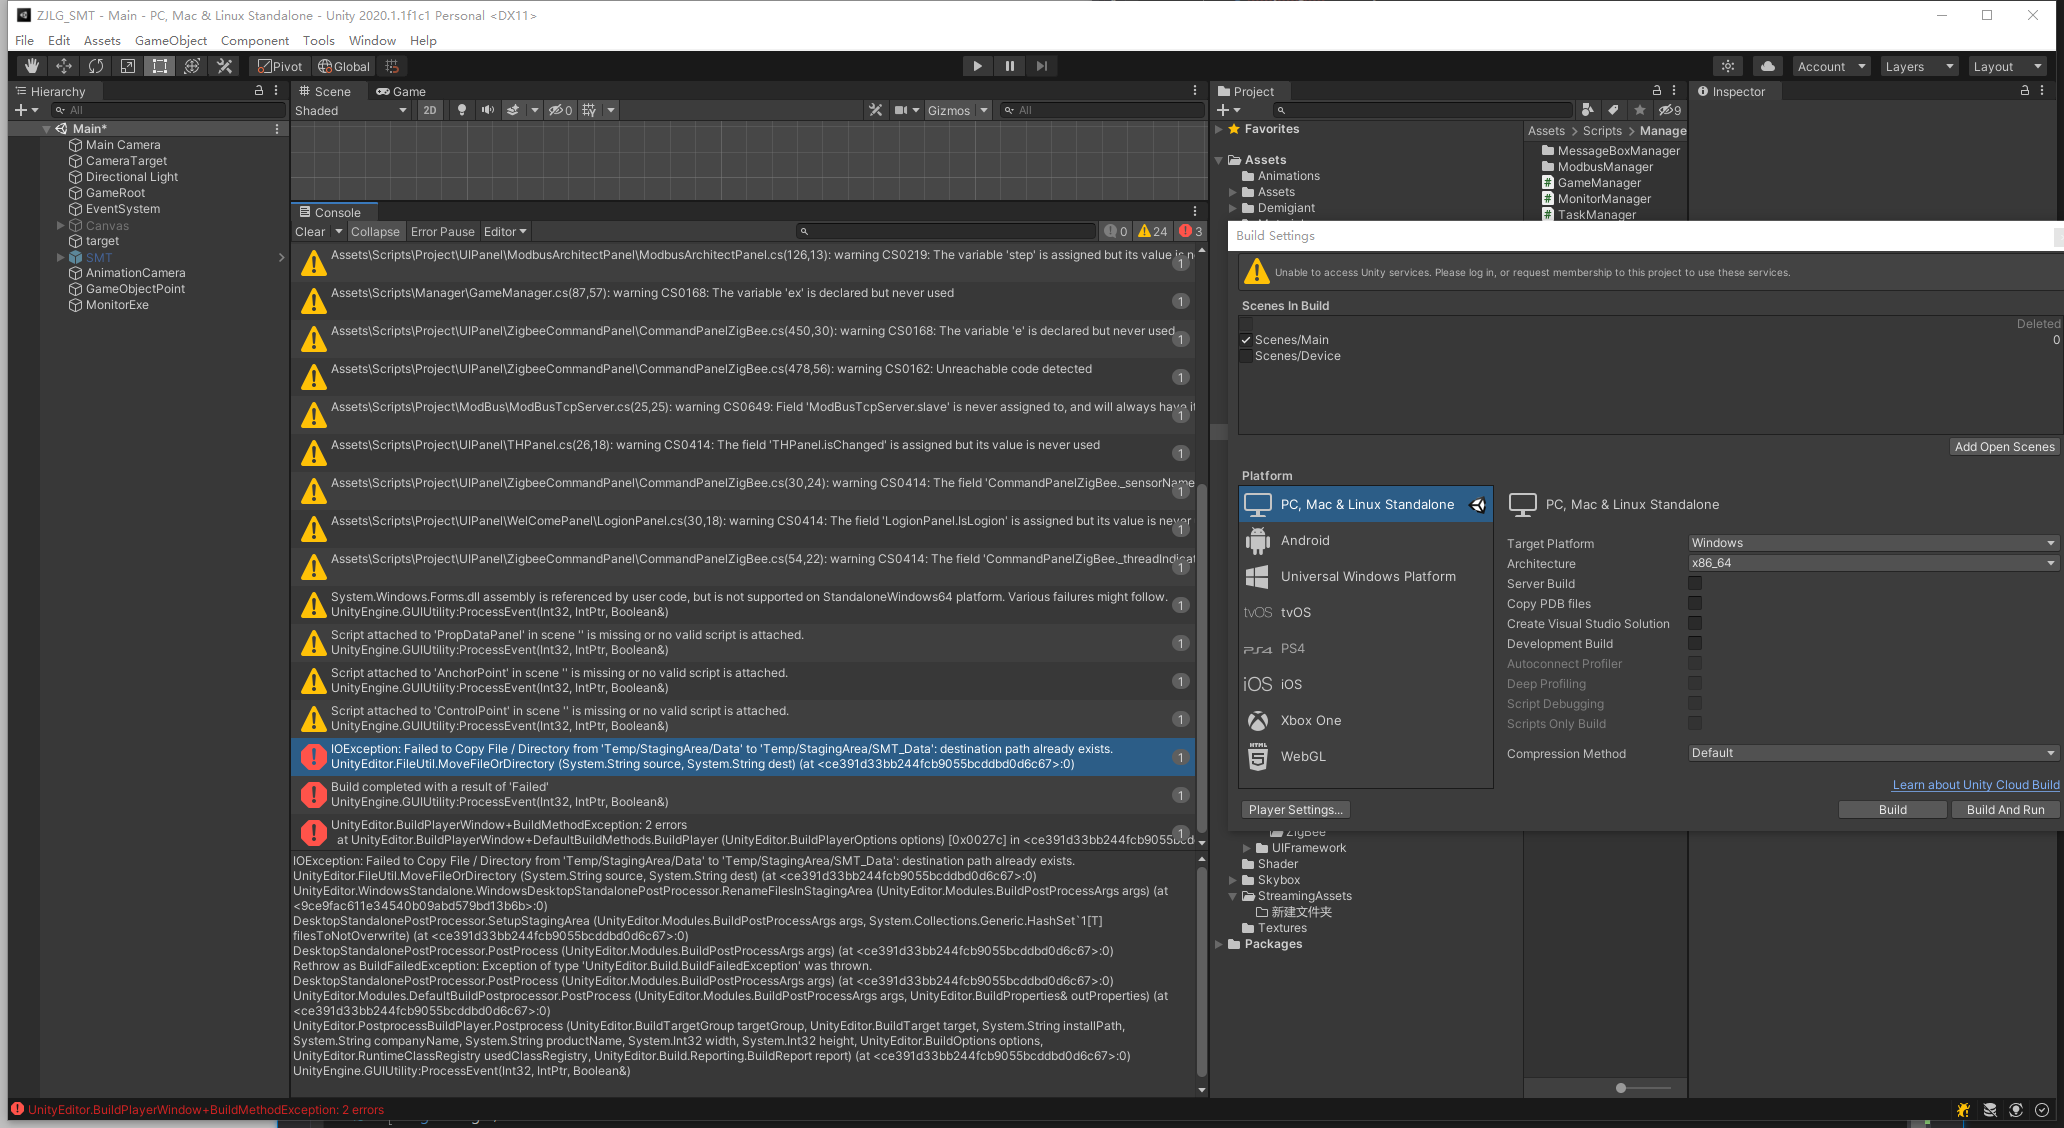Image resolution: width=2064 pixels, height=1128 pixels.
Task: Select the Hand tool in the toolbar
Action: 31,66
